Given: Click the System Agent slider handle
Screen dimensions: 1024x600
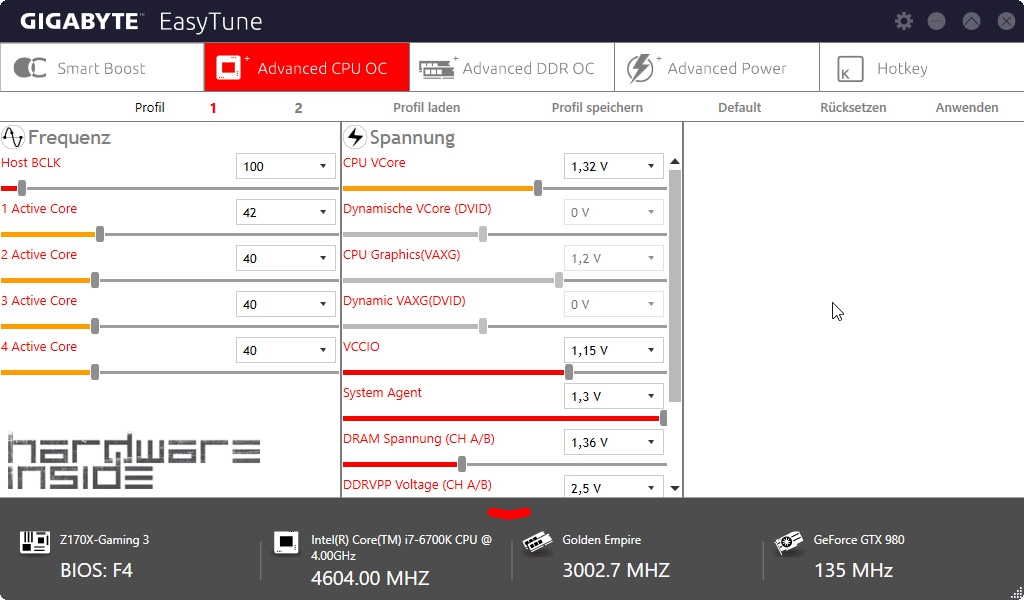Looking at the screenshot, I should tap(663, 418).
